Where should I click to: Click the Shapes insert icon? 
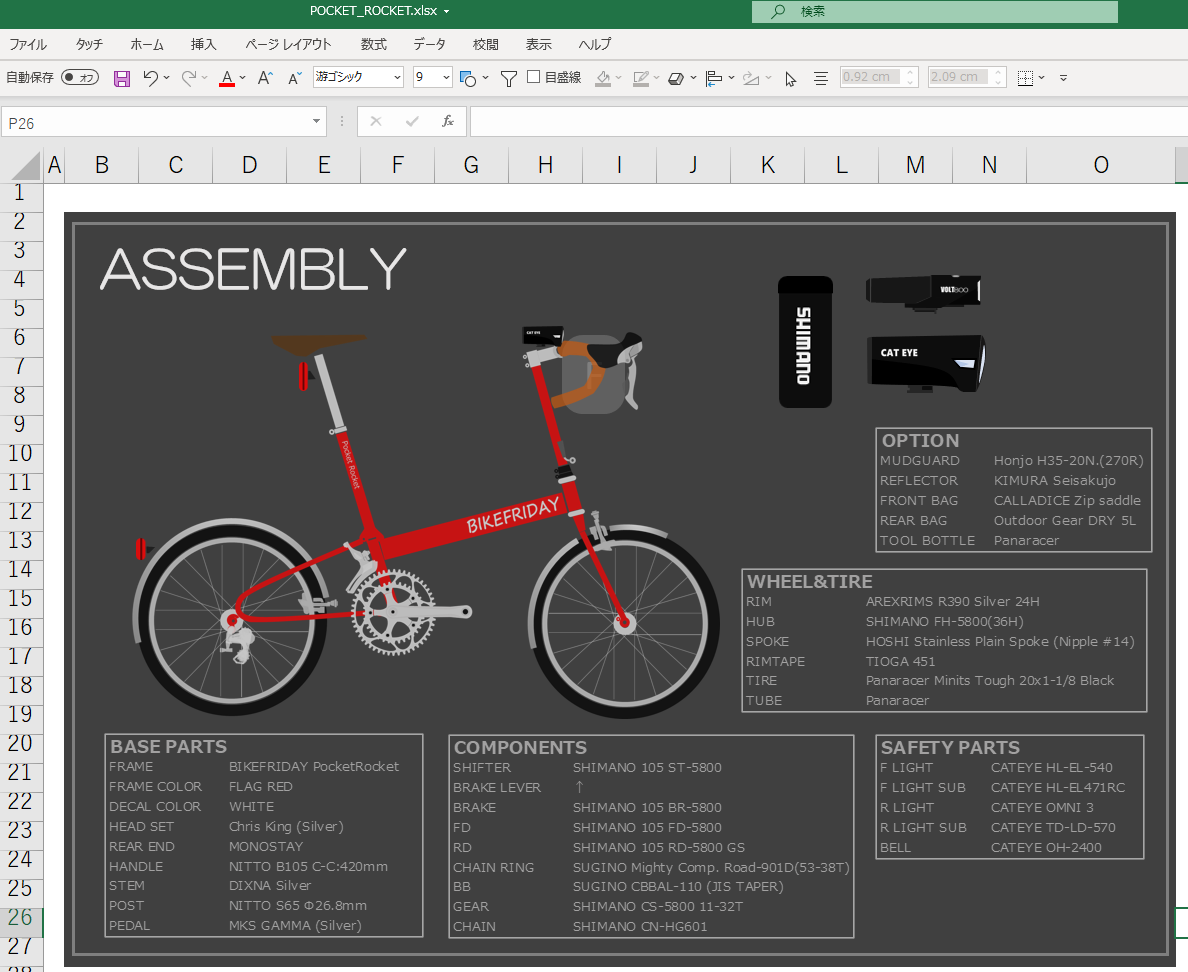pos(467,78)
